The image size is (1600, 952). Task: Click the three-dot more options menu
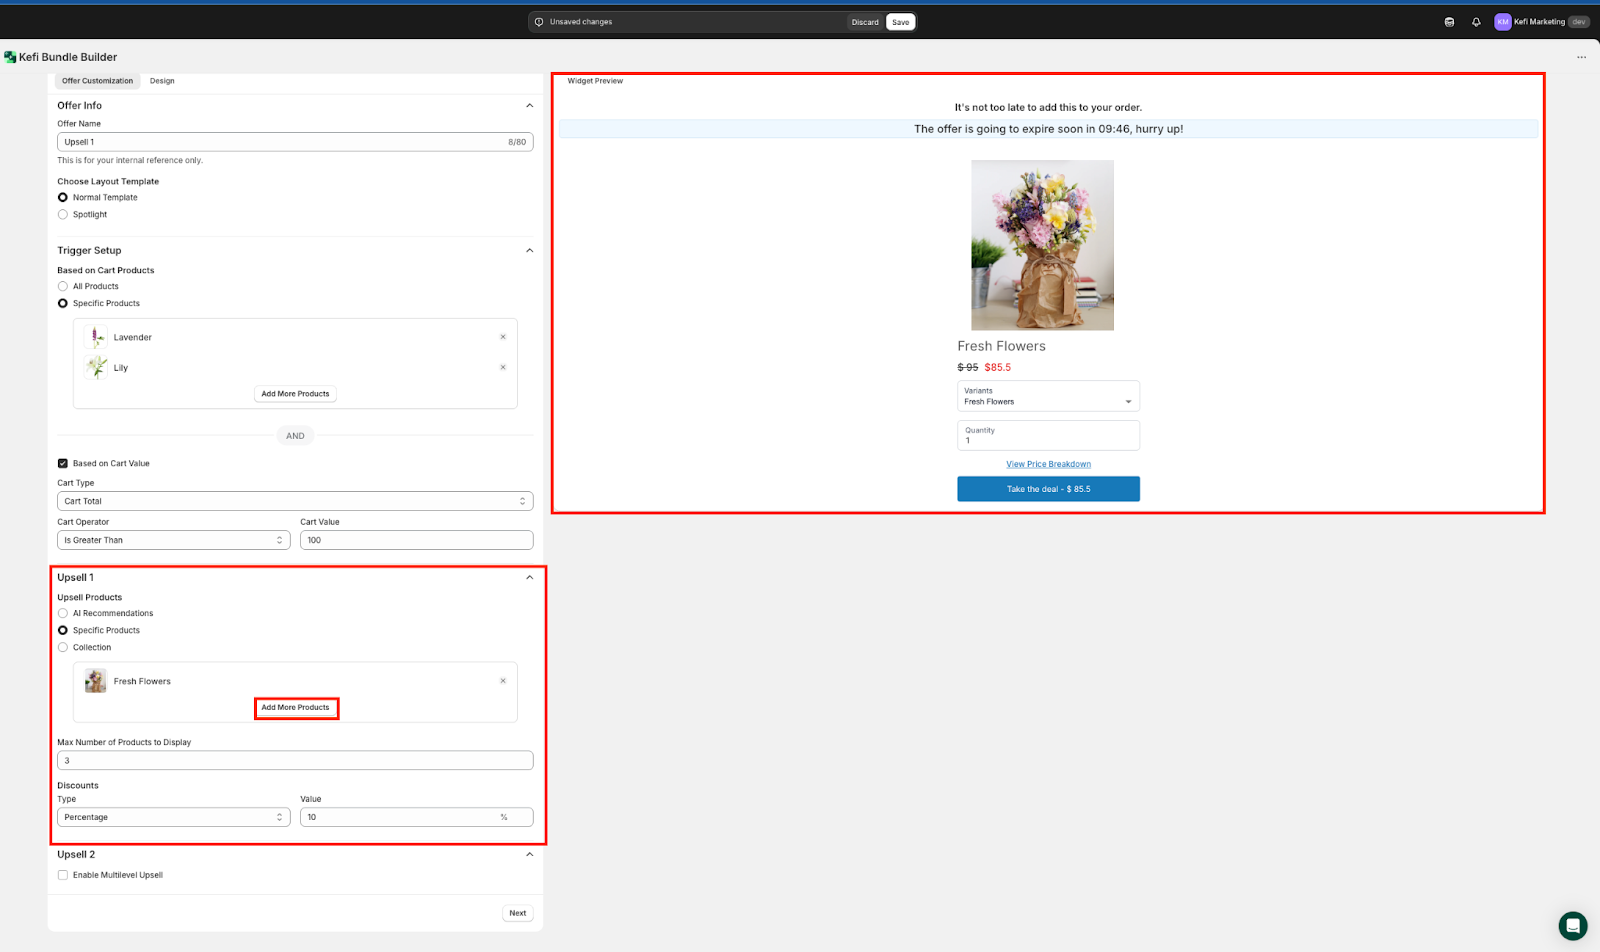[x=1581, y=57]
